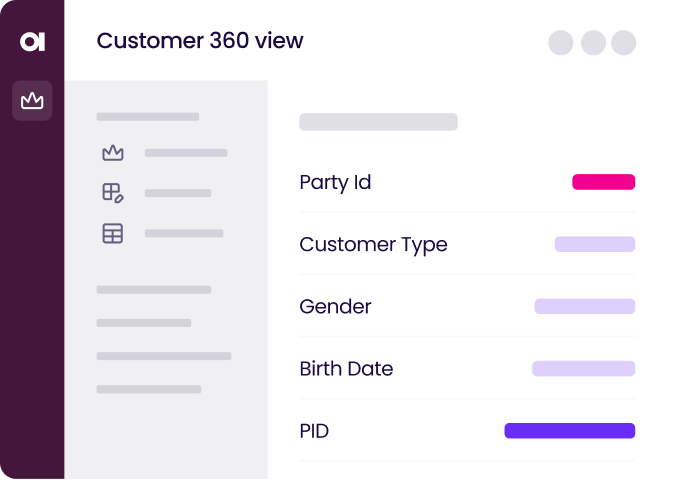Click the crown icon in the navigation list
The width and height of the screenshot is (700, 480).
113,153
